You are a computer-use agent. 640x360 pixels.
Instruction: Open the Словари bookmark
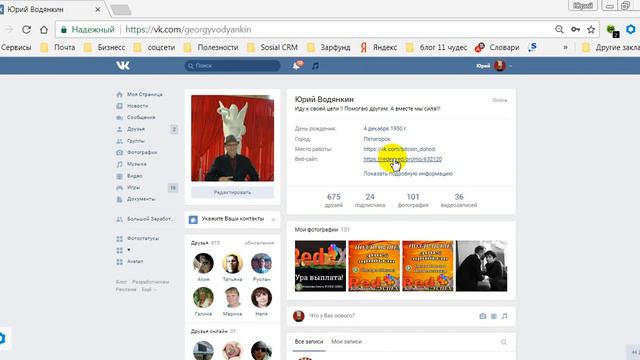coord(497,47)
